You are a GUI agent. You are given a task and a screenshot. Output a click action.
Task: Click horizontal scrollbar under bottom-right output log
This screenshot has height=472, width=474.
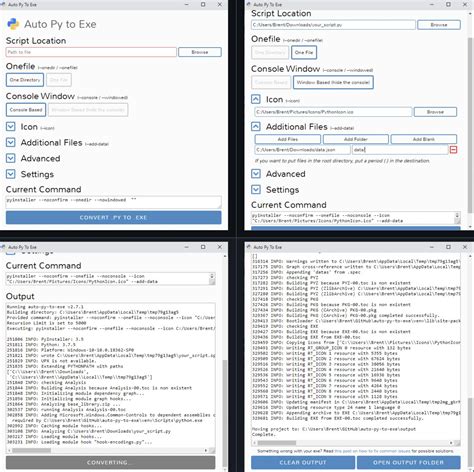[x=277, y=443]
